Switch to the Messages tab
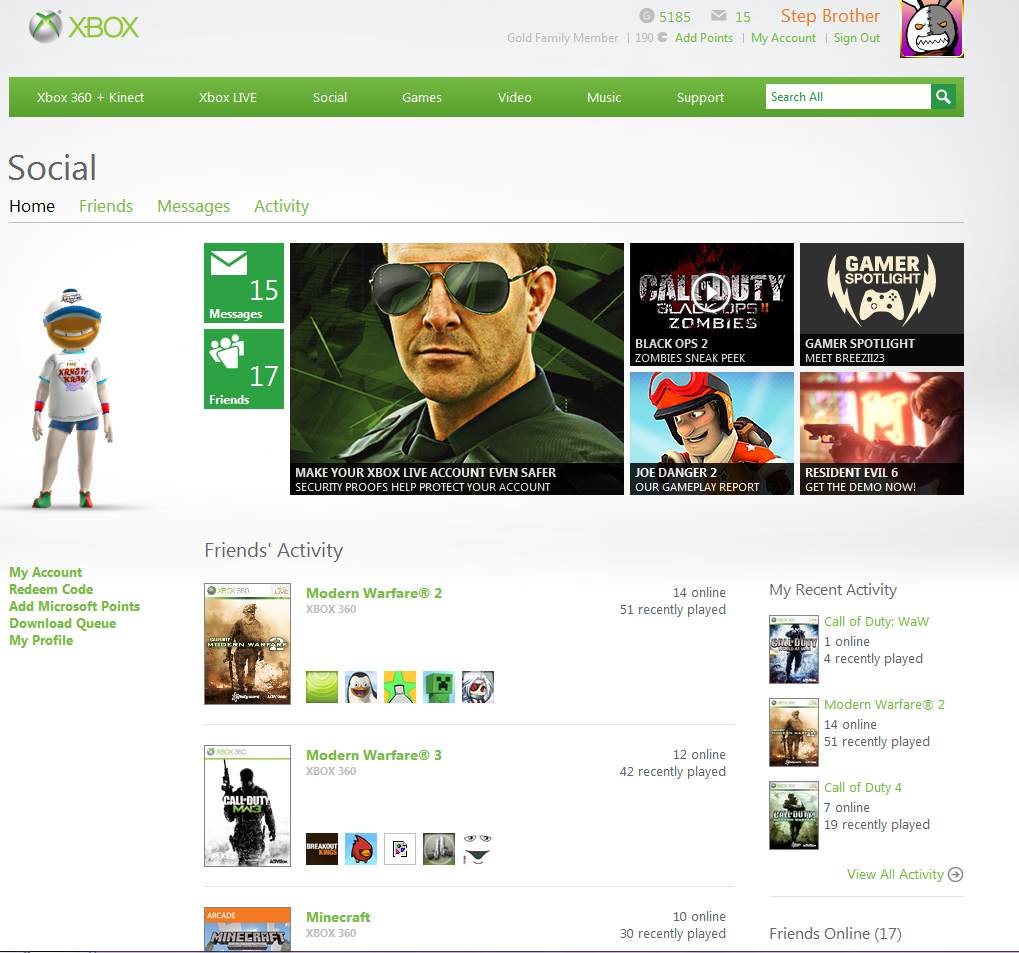Viewport: 1019px width, 953px height. [194, 206]
